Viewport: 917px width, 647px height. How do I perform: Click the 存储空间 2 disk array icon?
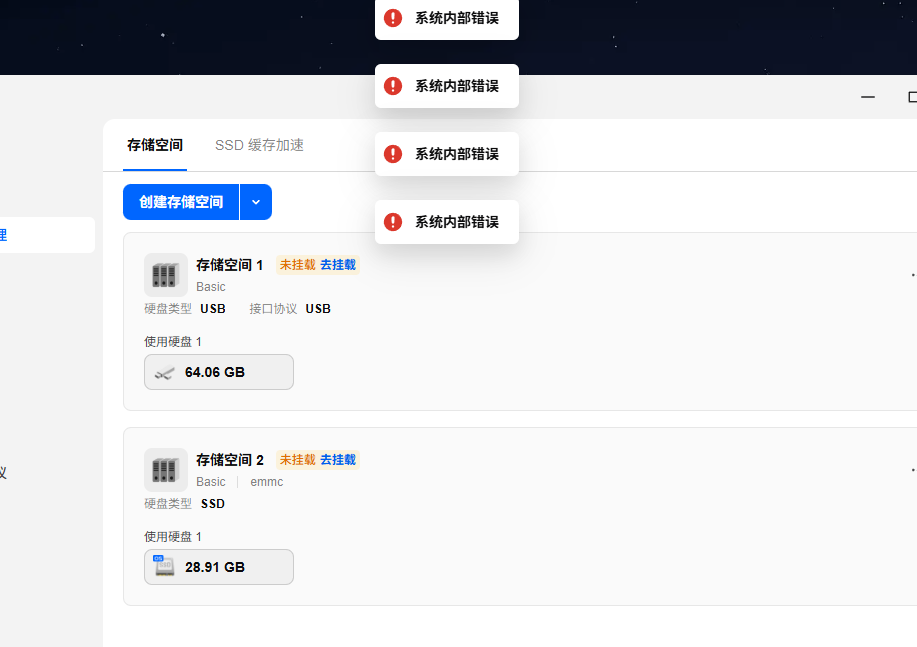click(166, 470)
